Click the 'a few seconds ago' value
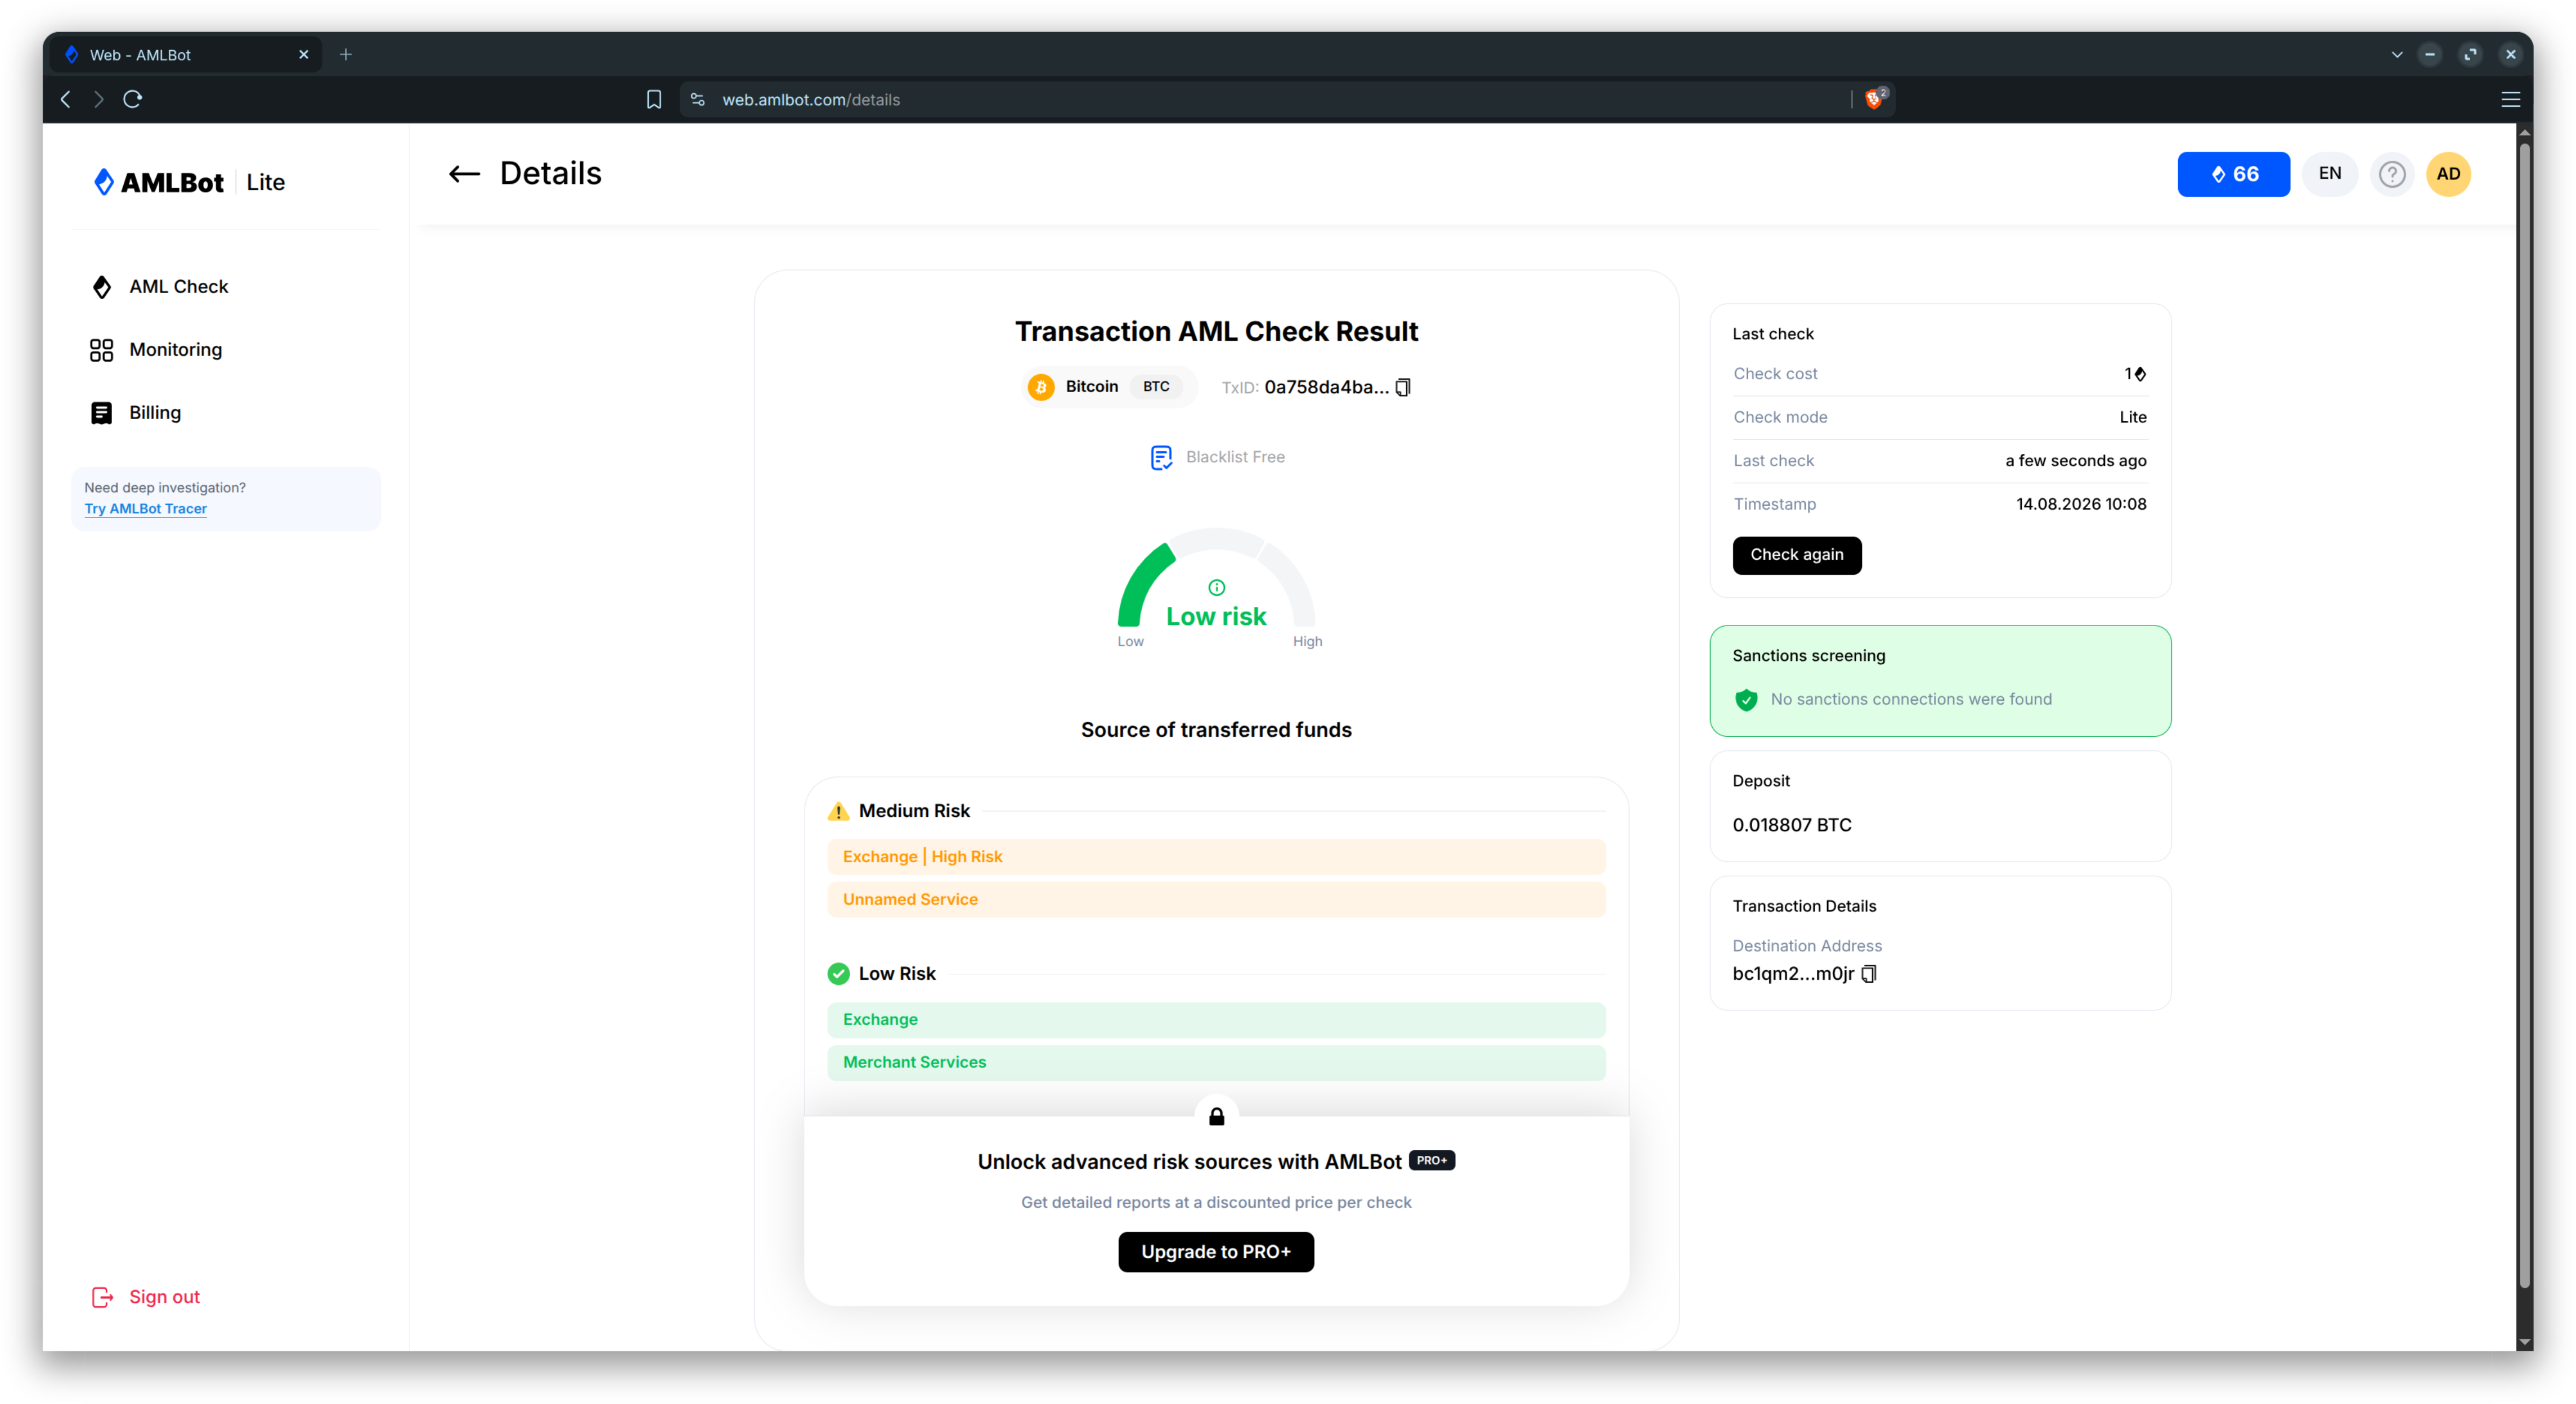The width and height of the screenshot is (2576, 1404). [x=2076, y=461]
